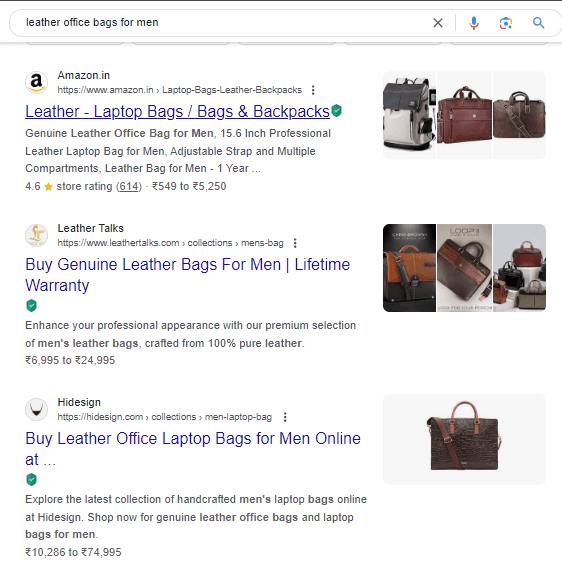Click the ₹6,995 to ₹24,995 price range
This screenshot has width=562, height=564.
[70, 360]
